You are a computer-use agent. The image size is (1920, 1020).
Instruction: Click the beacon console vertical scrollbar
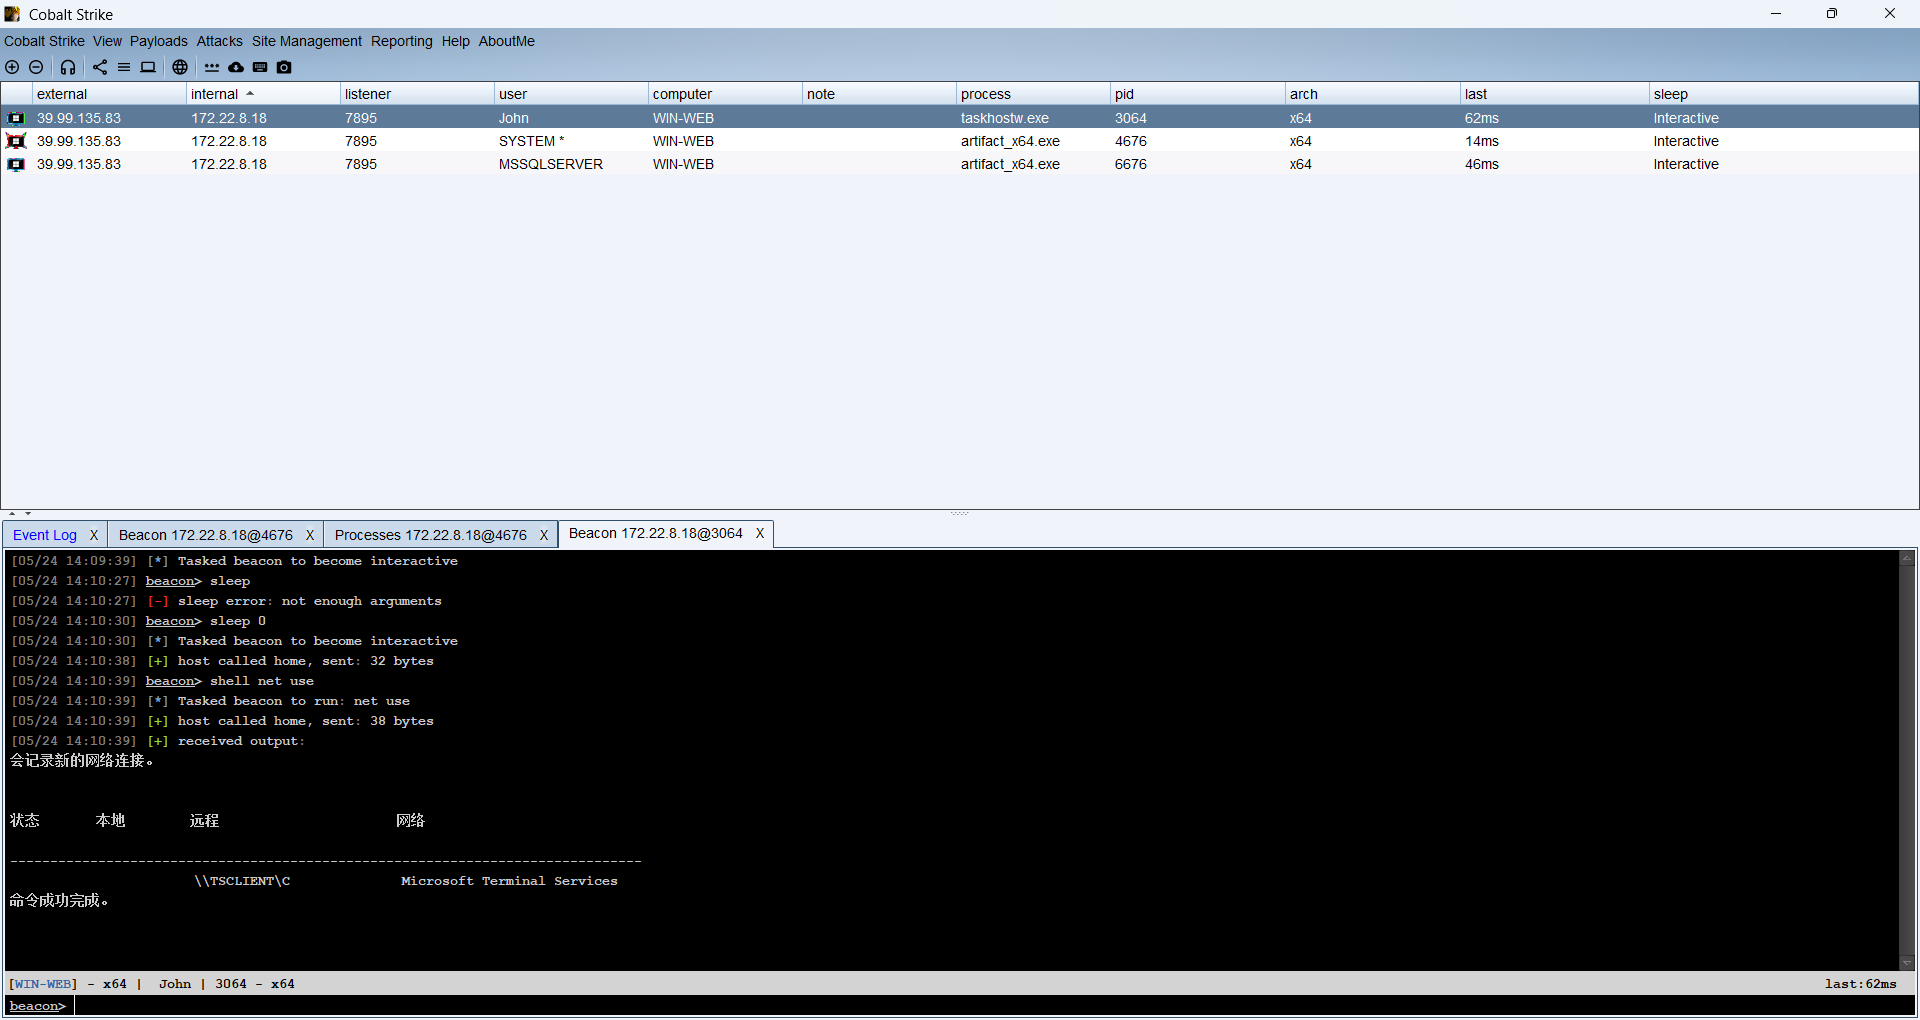pos(1907,760)
